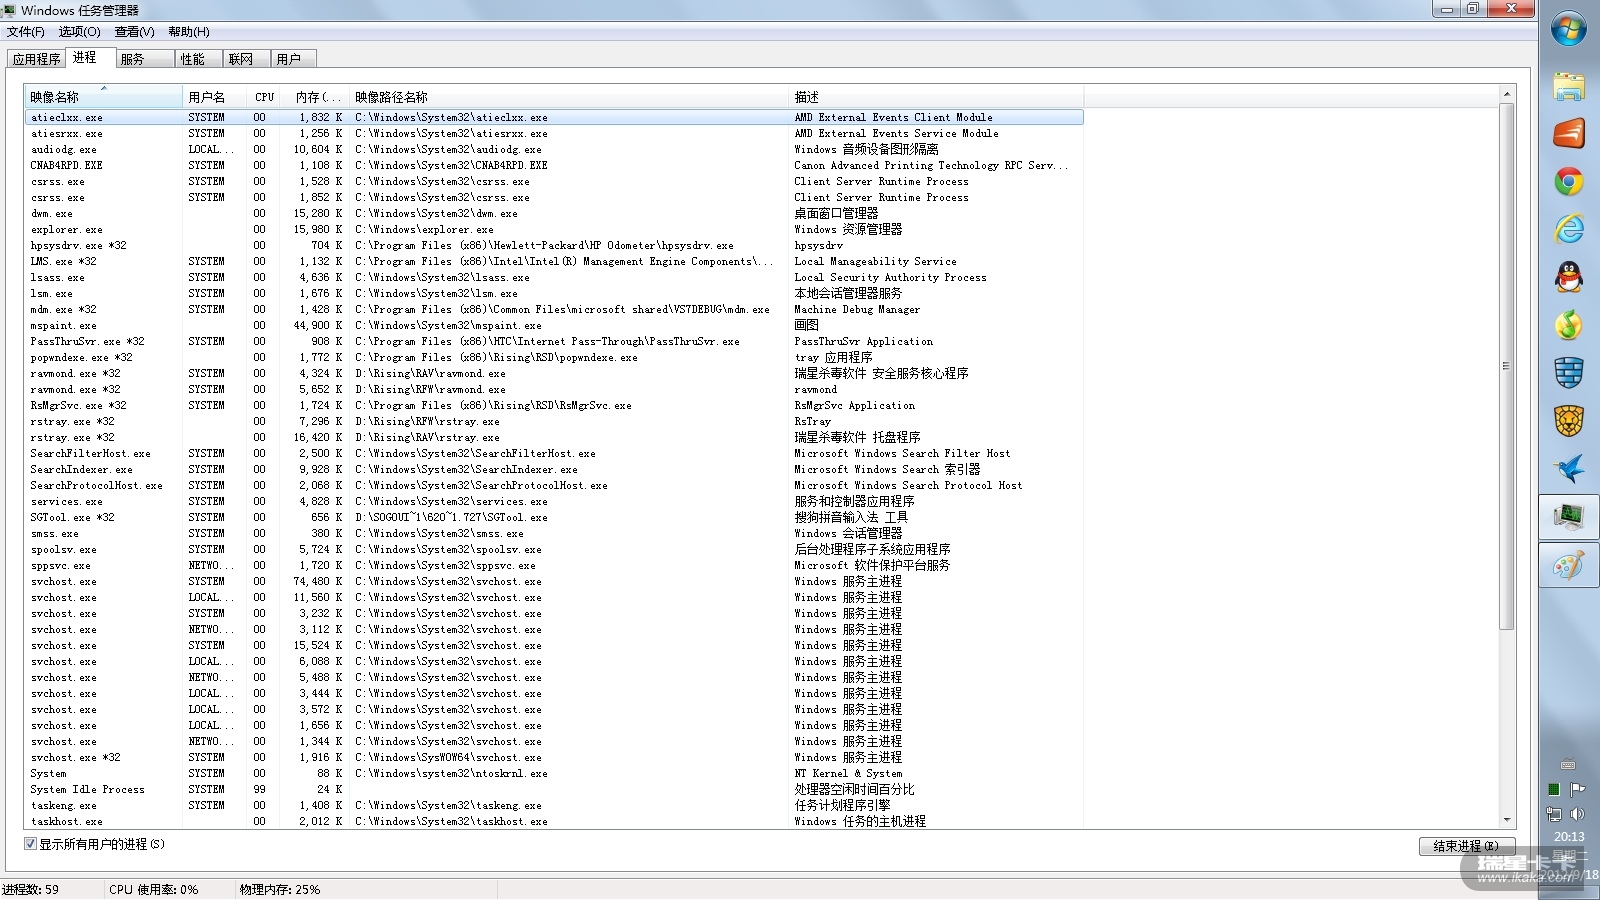Switch to the 联网 tab
The height and width of the screenshot is (900, 1600).
[x=246, y=59]
